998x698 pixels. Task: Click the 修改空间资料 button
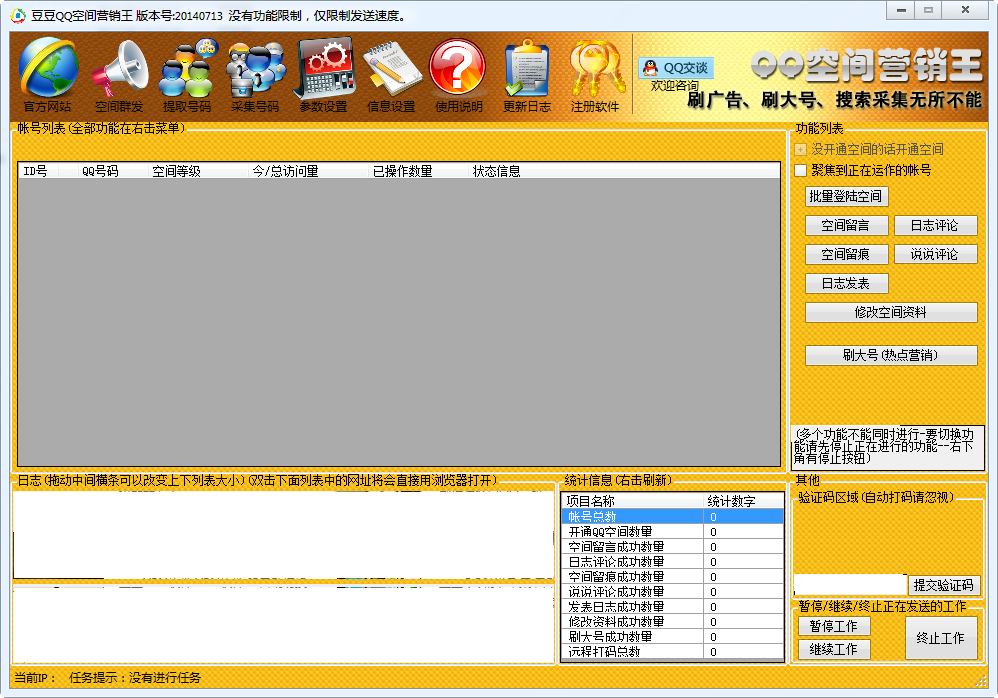pos(891,312)
